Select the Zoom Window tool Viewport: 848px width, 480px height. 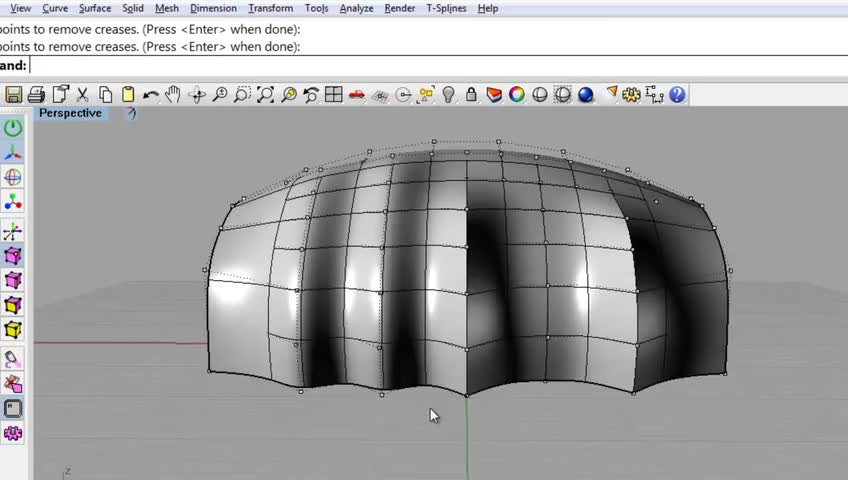pyautogui.click(x=242, y=95)
